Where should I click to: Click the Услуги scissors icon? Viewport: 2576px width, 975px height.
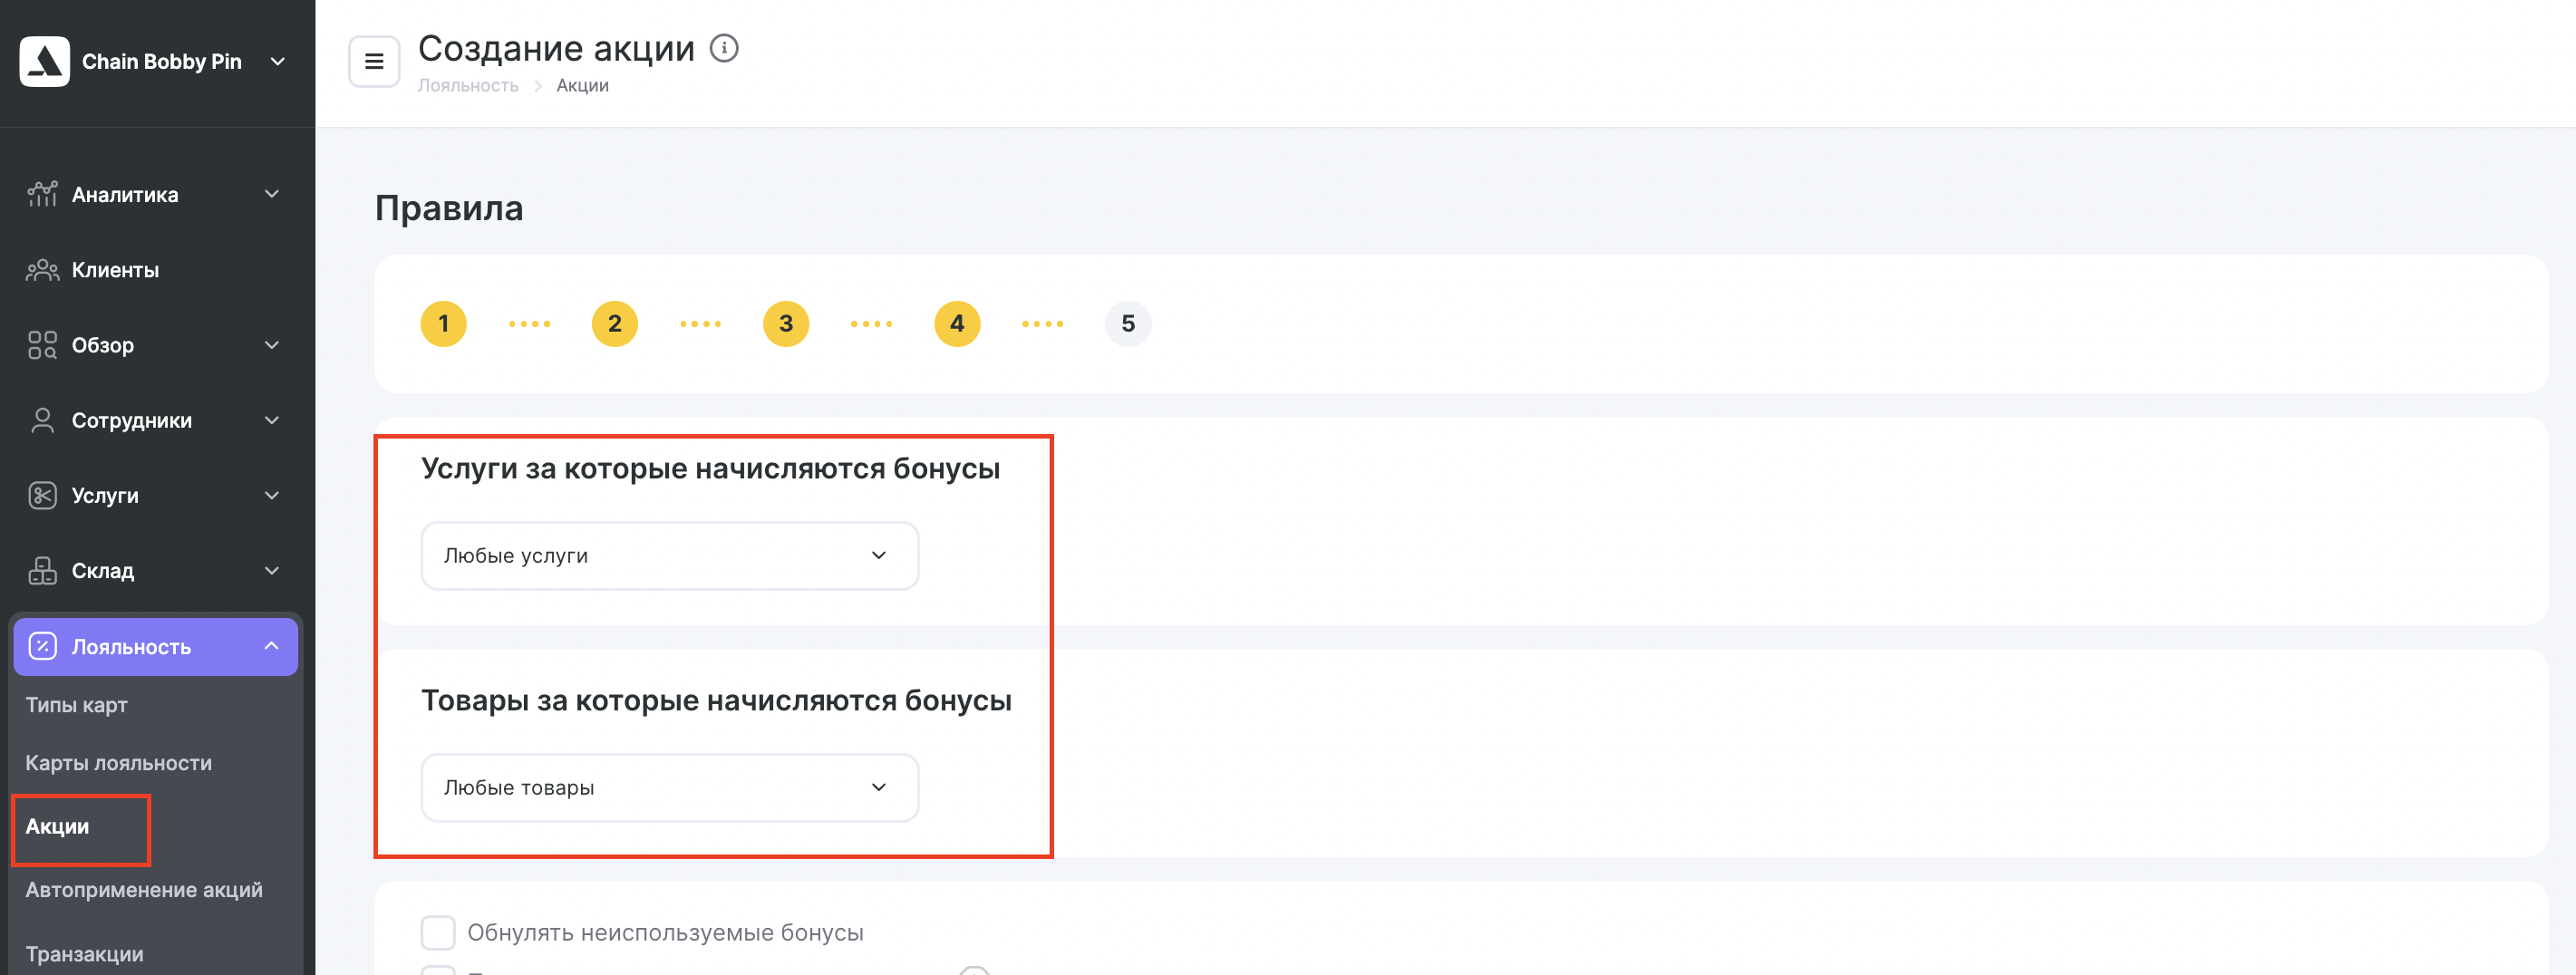point(42,495)
